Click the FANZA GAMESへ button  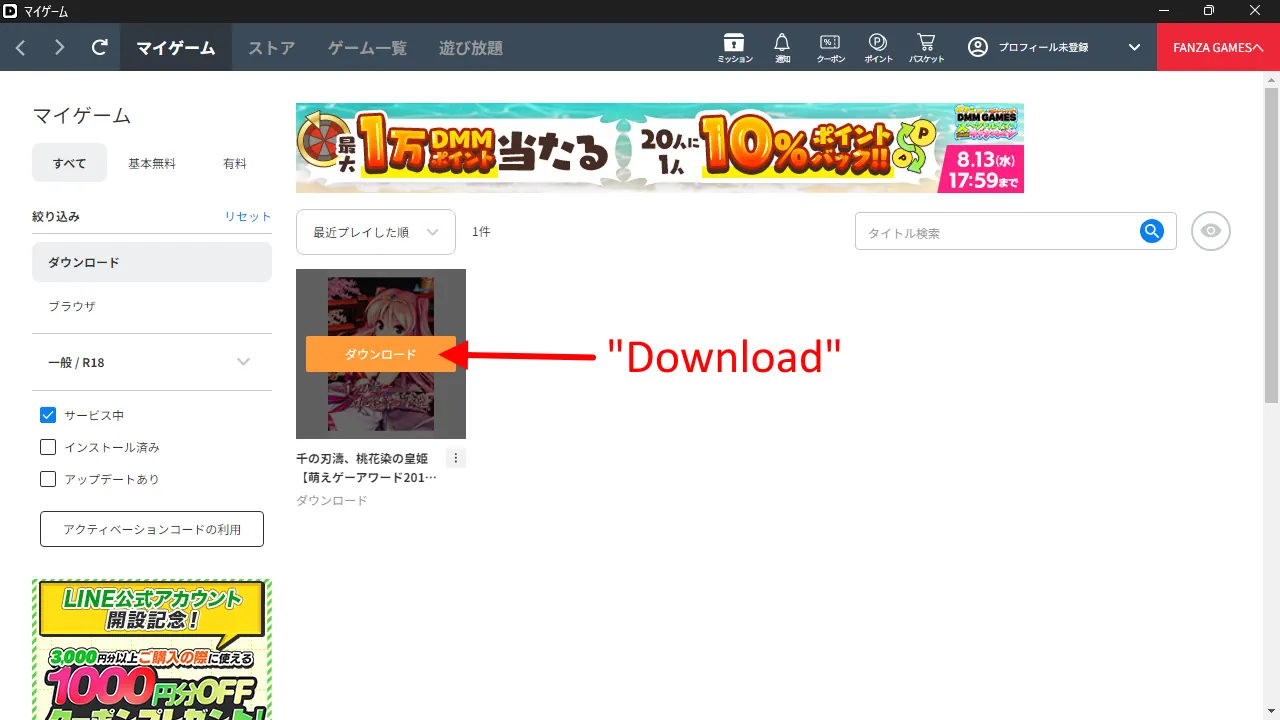(1218, 47)
